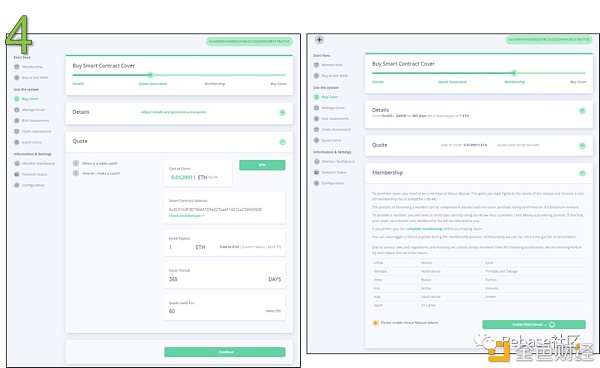Go to Manage Cover menu label, left panel
Viewport: 600px width, 368px height.
(33, 110)
